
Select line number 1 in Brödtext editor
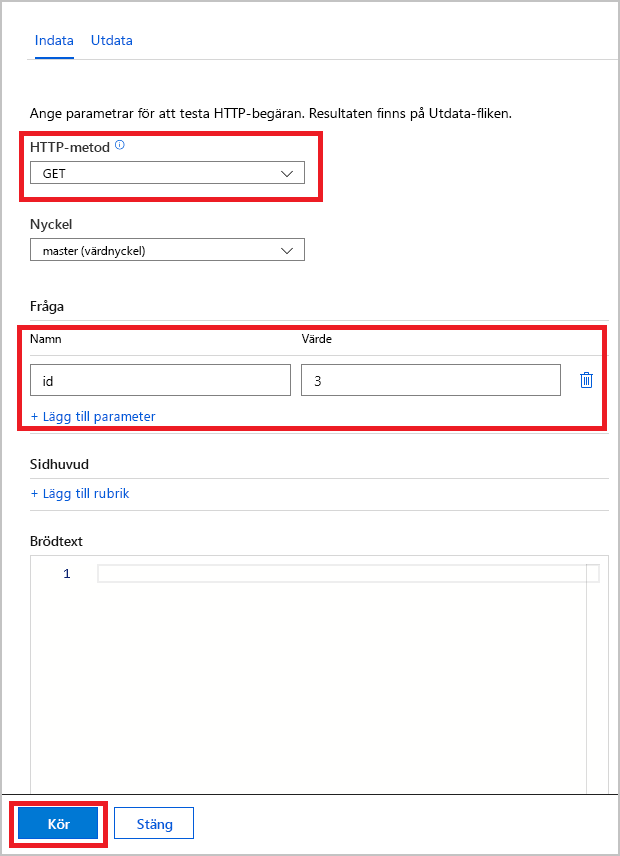coord(67,574)
